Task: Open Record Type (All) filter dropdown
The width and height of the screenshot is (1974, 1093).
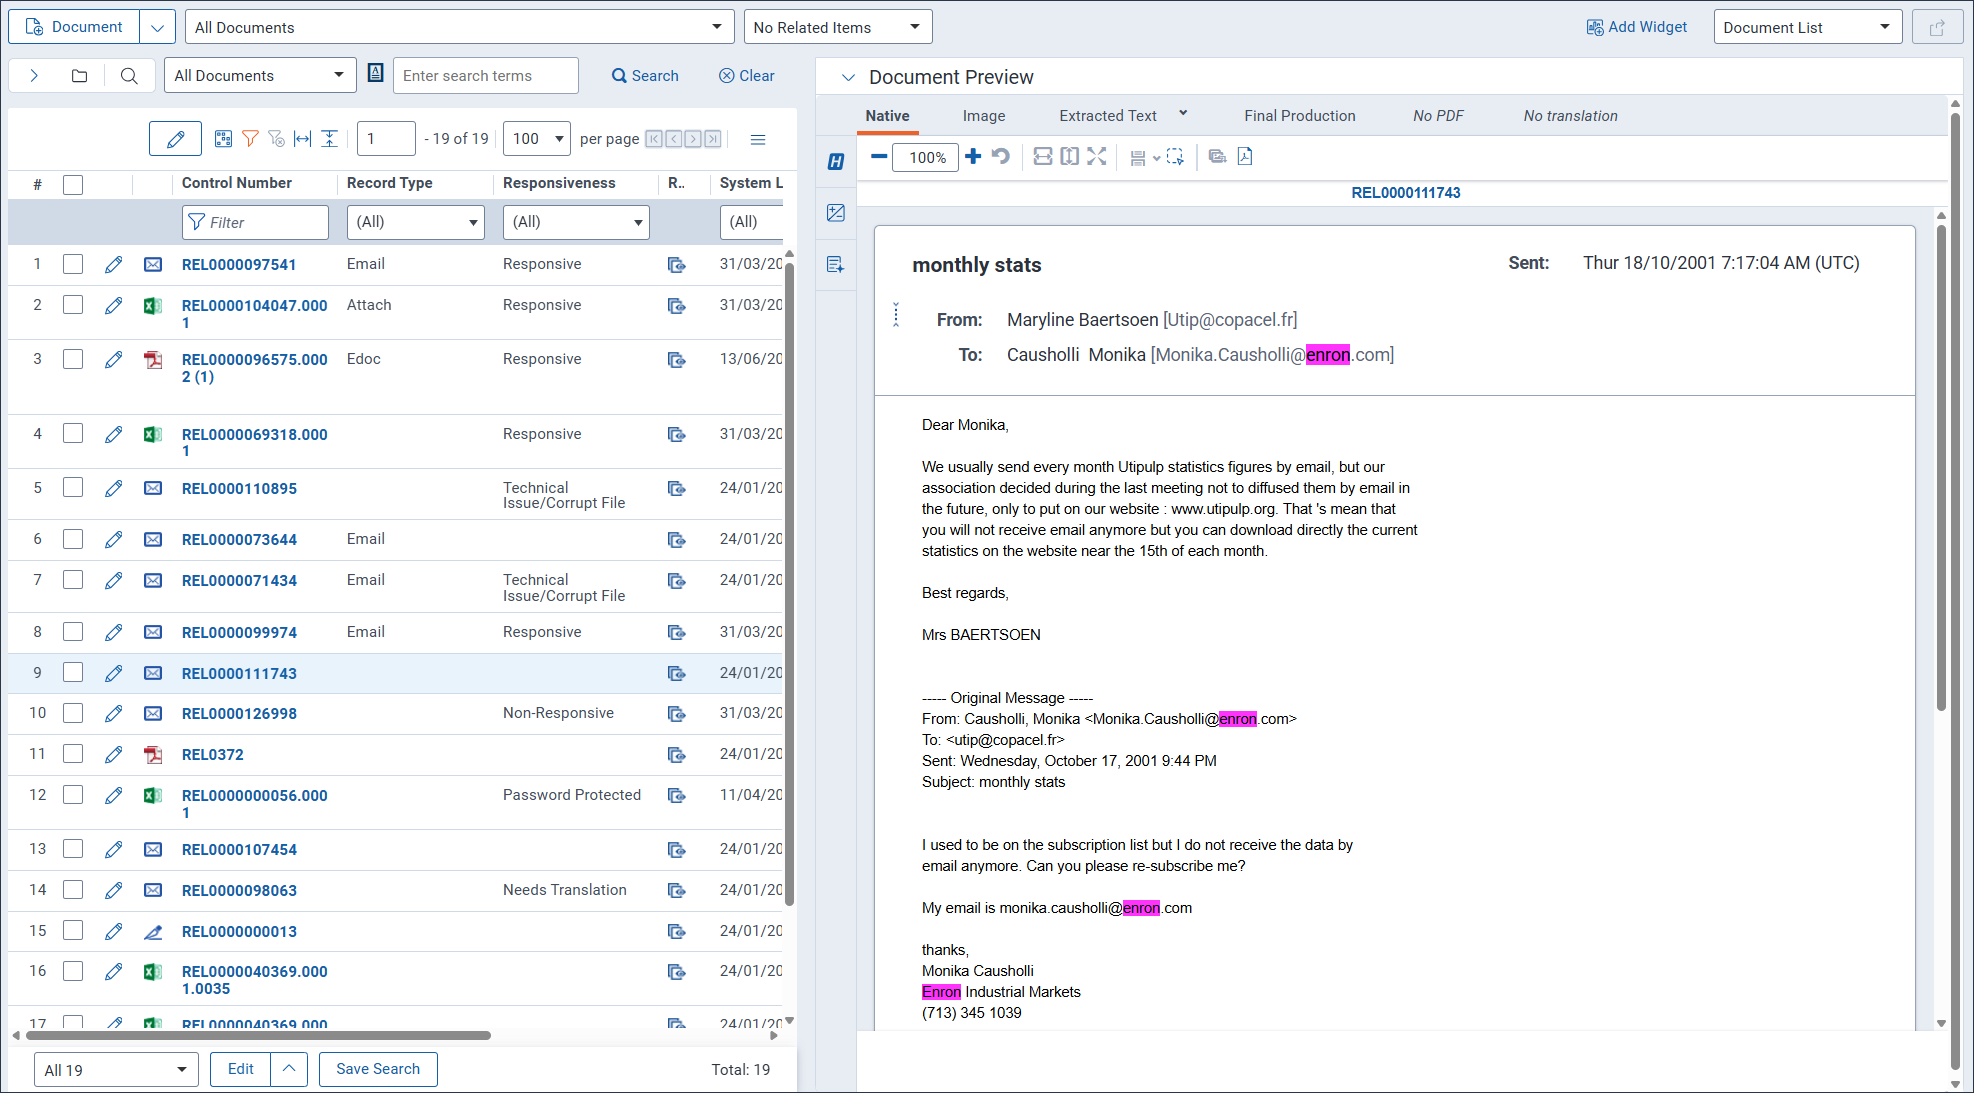Action: coord(416,222)
